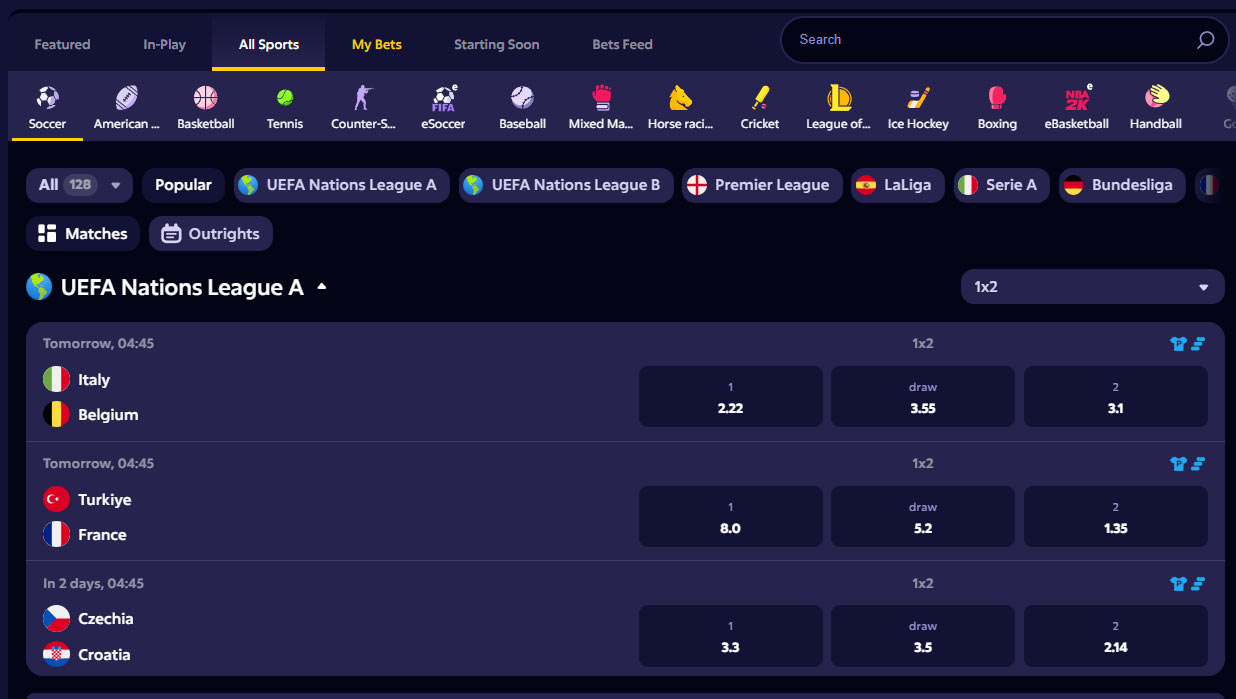The image size is (1236, 699).
Task: Open the All 128 leagues dropdown
Action: tap(79, 185)
